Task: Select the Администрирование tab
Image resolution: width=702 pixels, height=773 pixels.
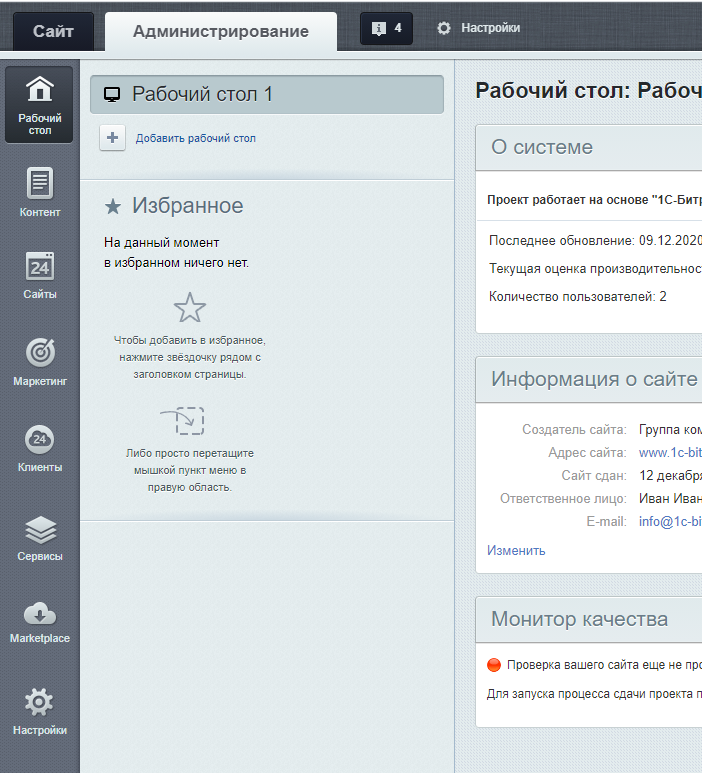Action: tap(221, 31)
